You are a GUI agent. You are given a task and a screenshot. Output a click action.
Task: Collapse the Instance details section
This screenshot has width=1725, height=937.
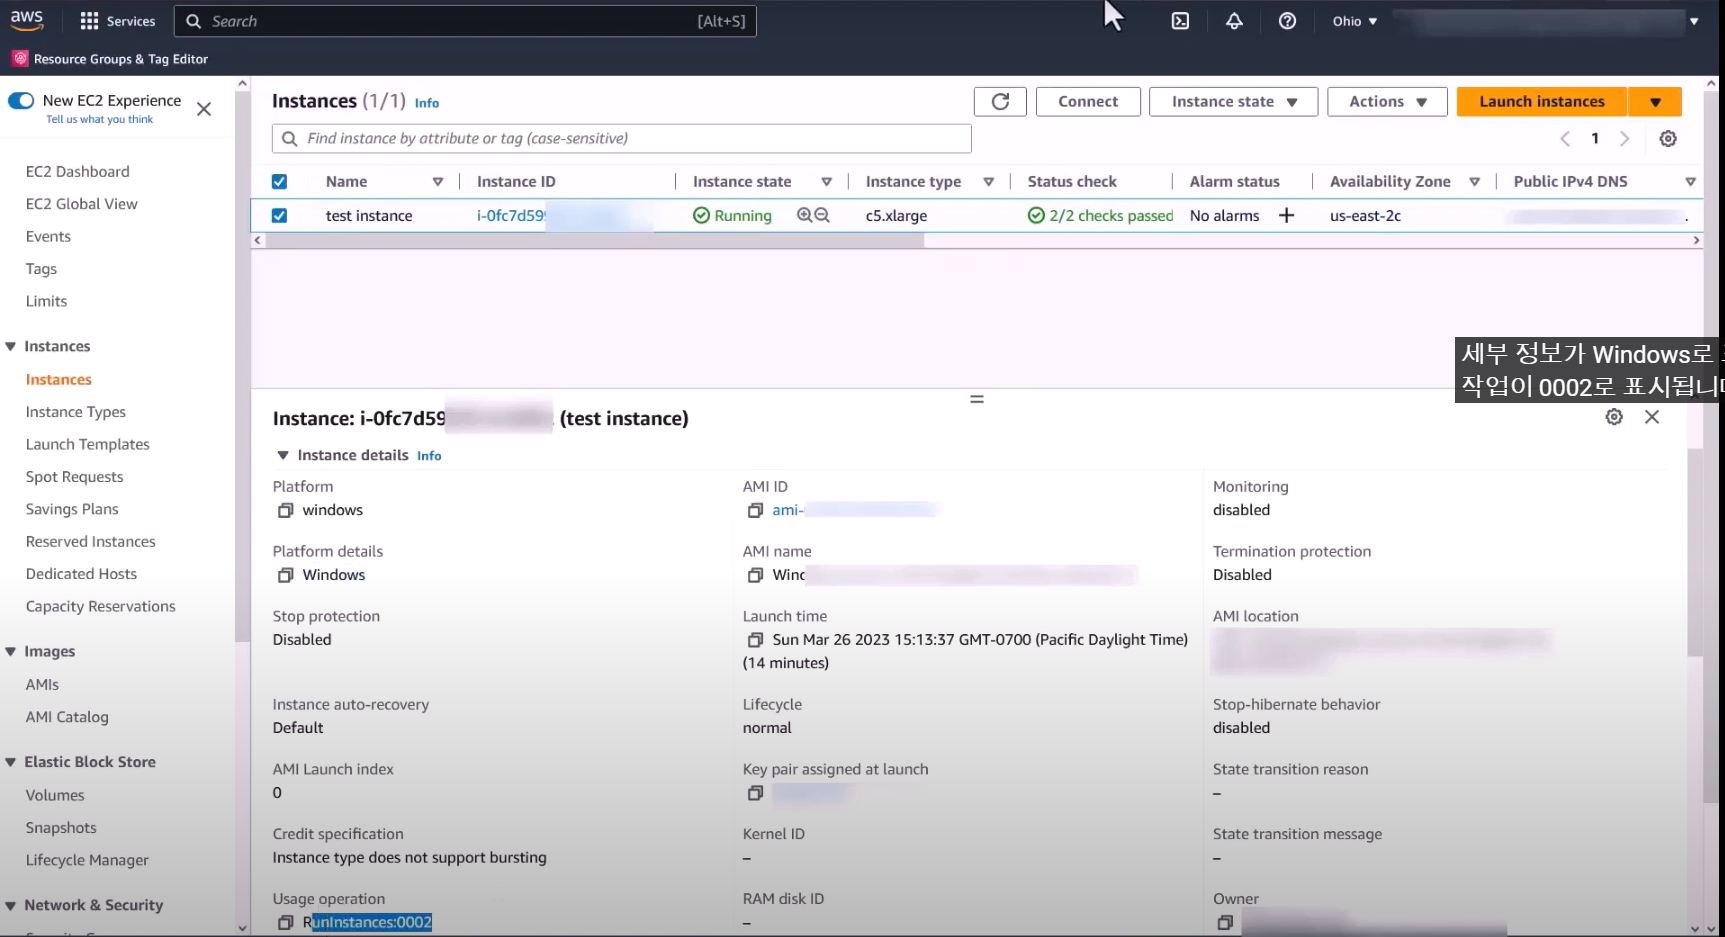pos(282,455)
